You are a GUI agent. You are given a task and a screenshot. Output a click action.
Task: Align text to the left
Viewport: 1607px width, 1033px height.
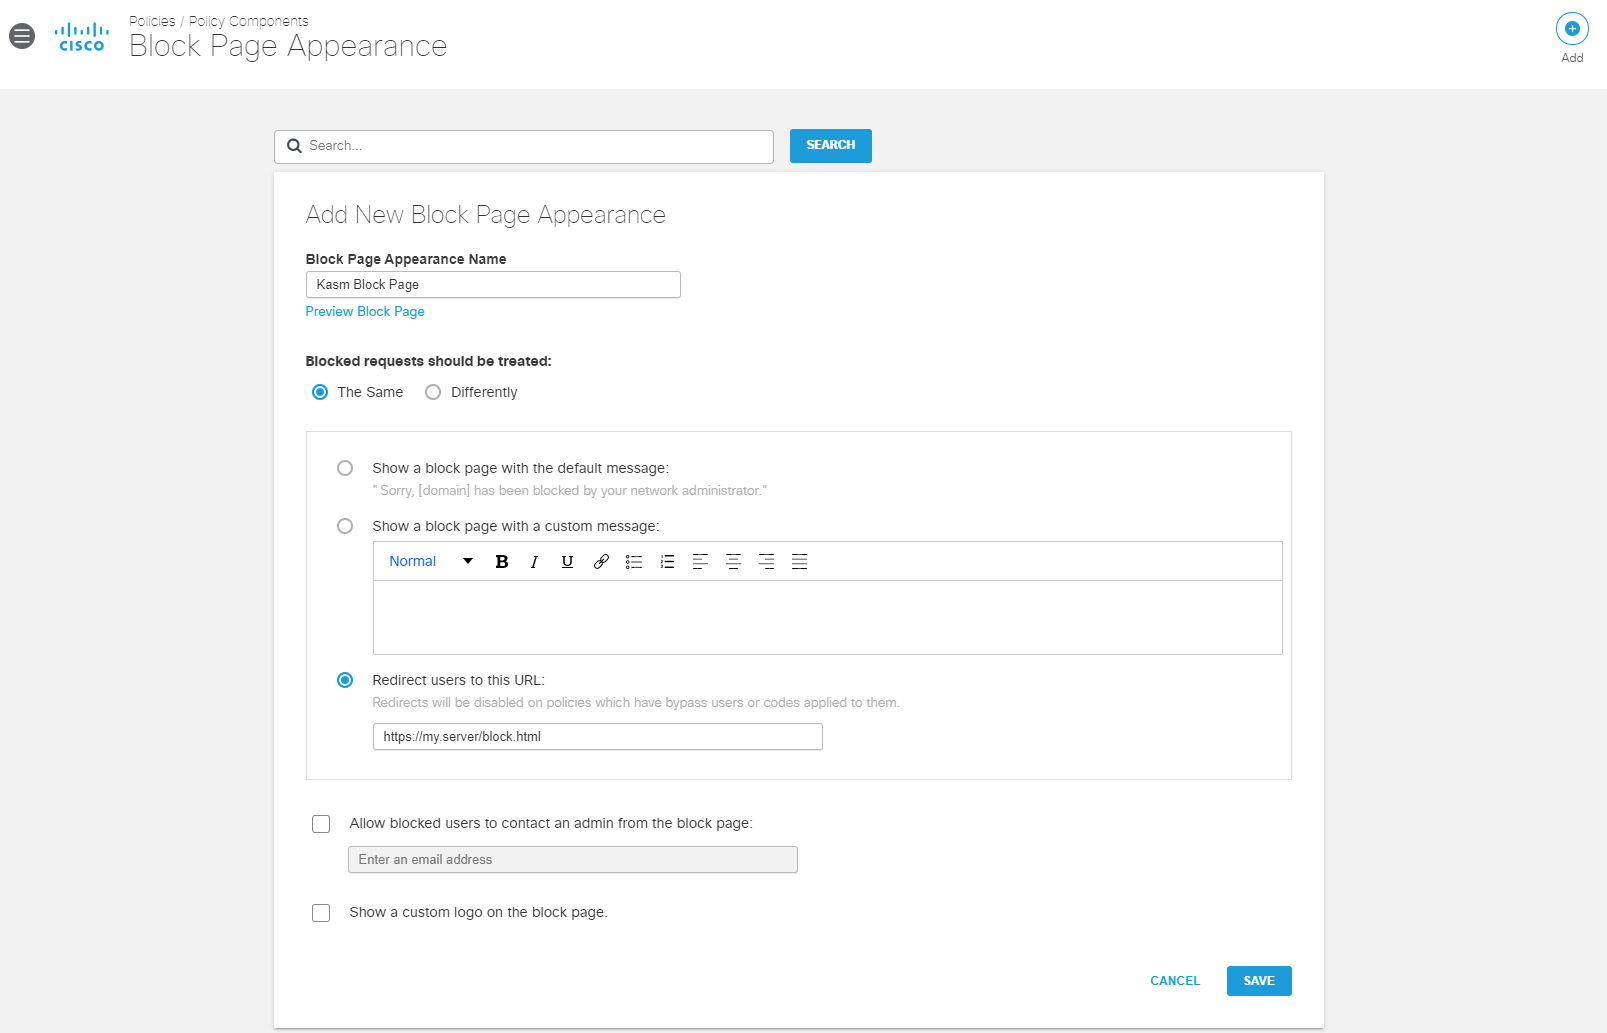[700, 561]
